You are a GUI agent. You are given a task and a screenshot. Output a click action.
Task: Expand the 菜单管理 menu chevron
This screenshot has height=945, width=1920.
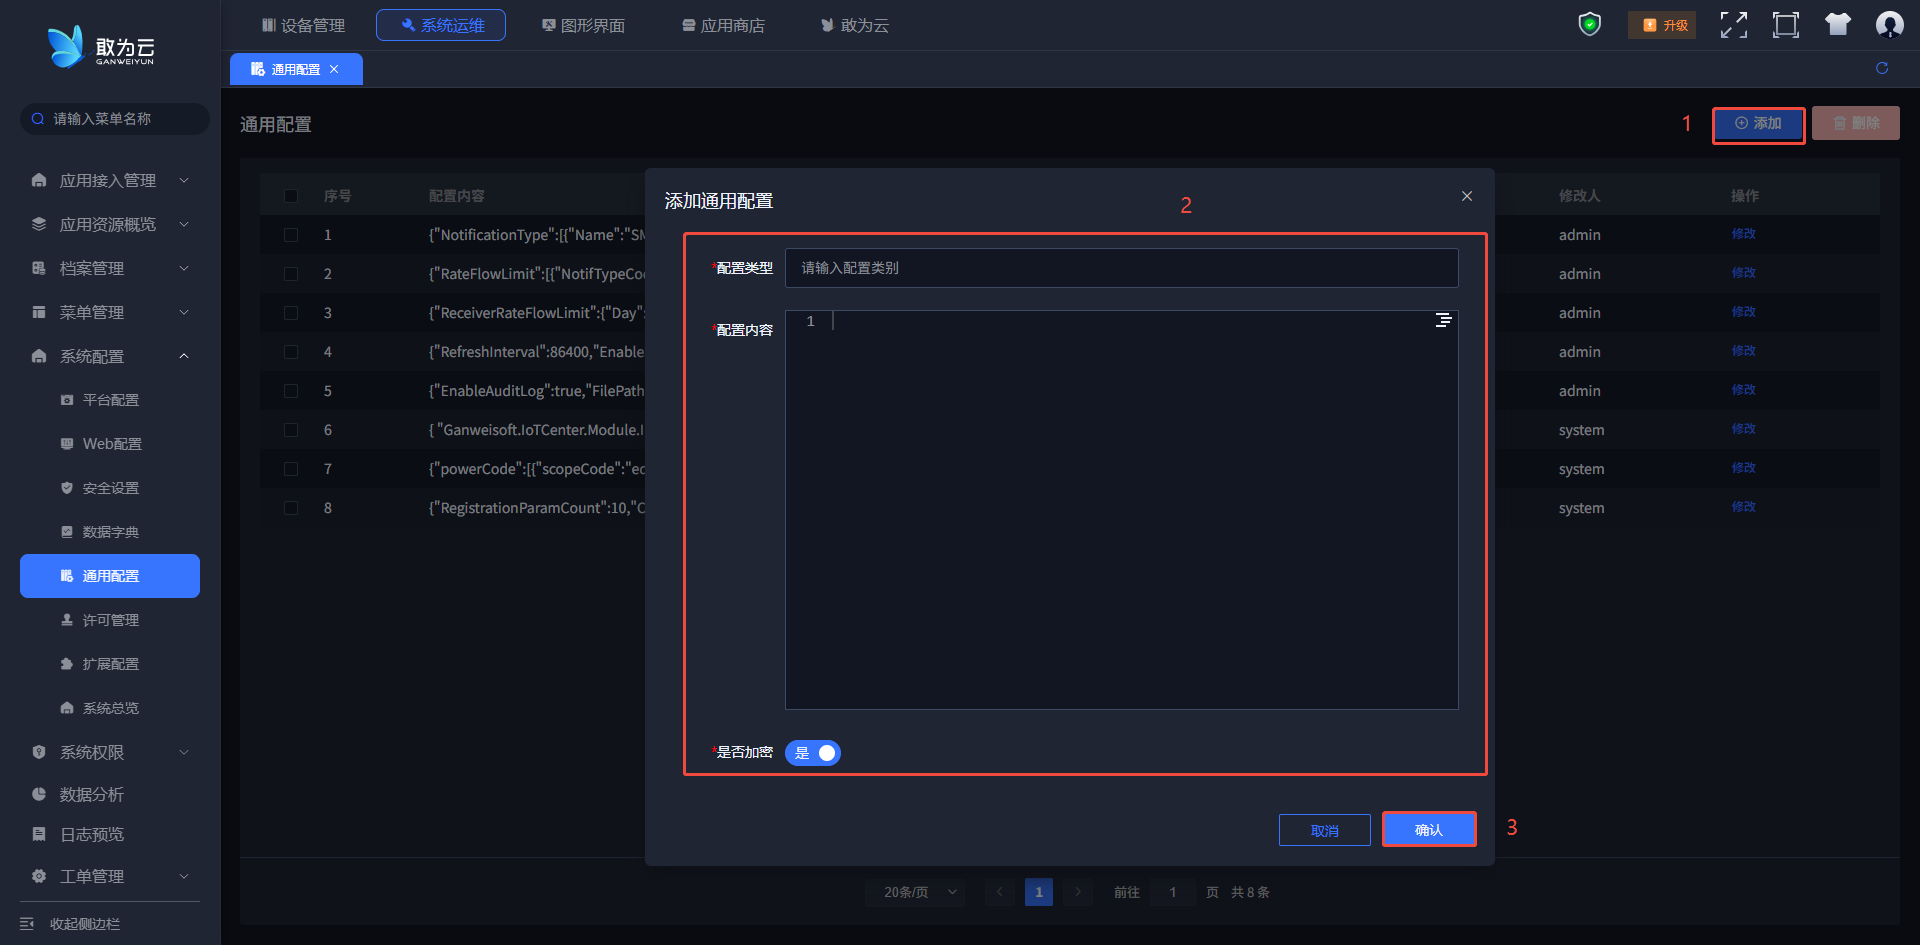[x=184, y=312]
